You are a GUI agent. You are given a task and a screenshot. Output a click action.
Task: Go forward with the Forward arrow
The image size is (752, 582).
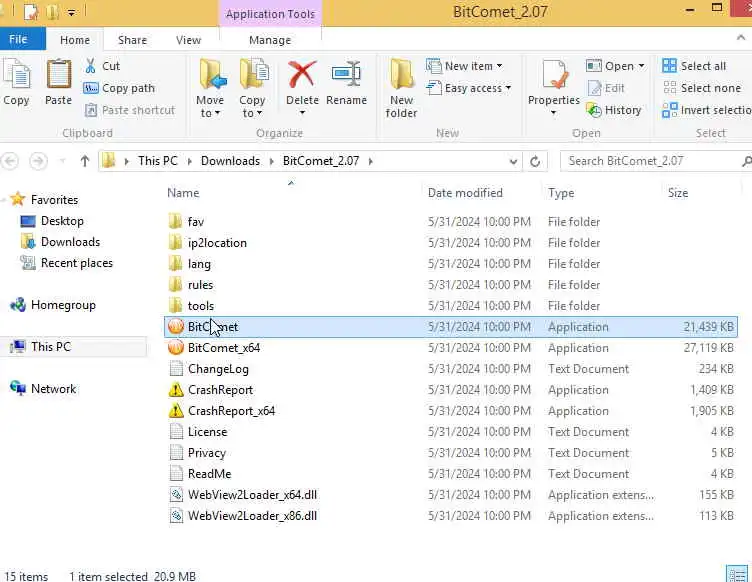38,161
